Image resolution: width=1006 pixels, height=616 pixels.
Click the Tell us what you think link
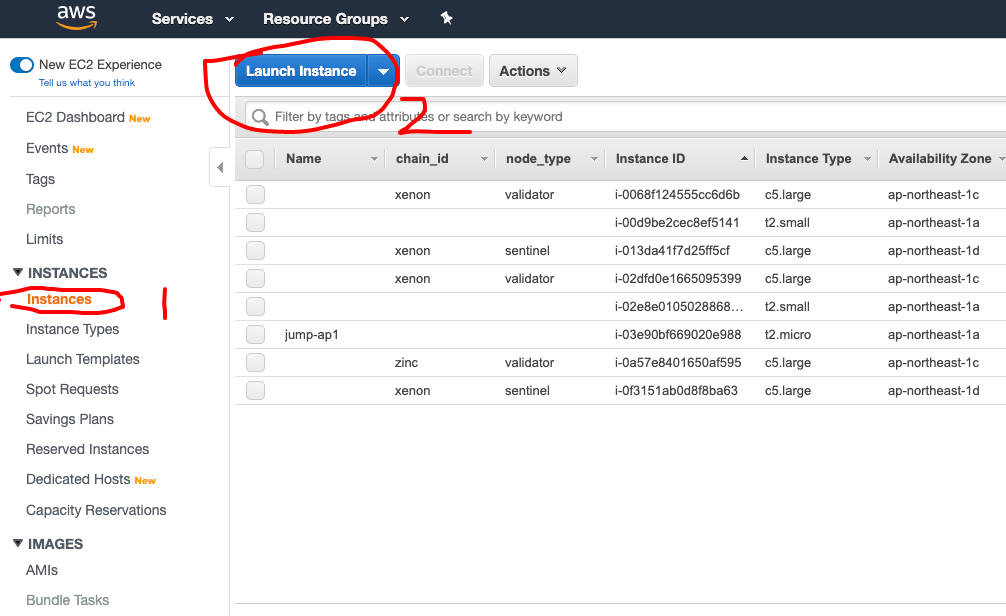point(87,83)
